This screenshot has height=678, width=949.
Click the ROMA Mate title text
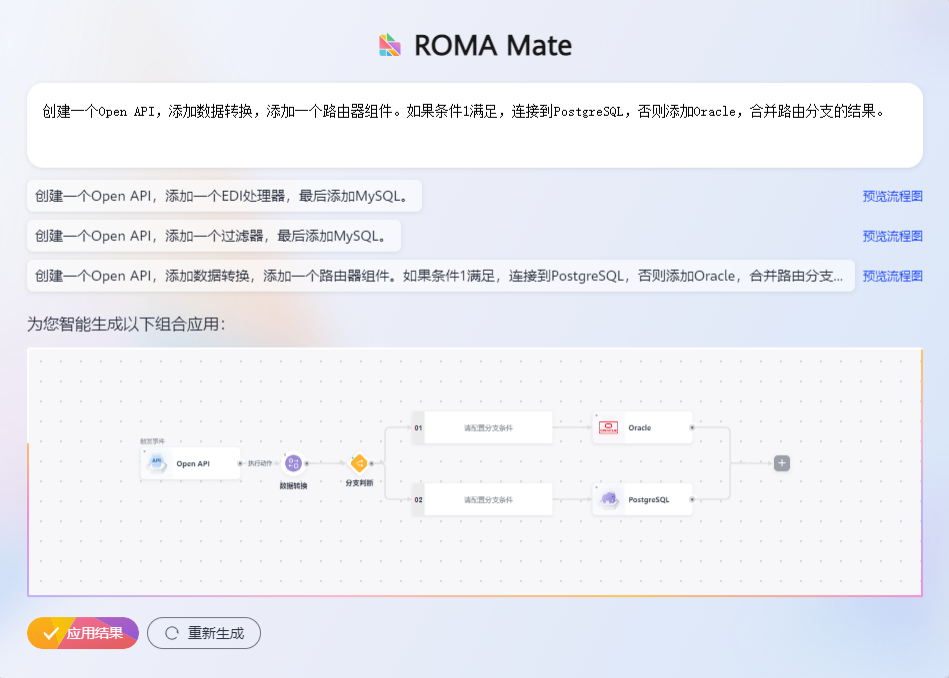[493, 46]
